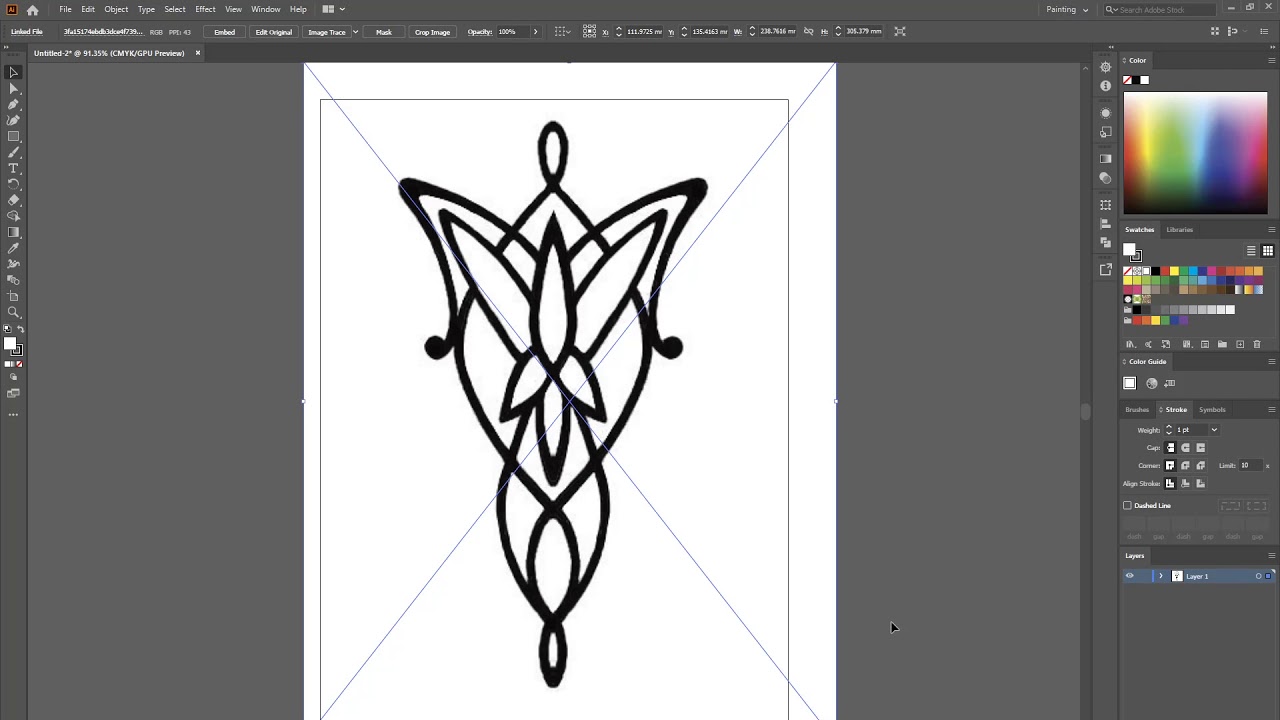Viewport: 1280px width, 720px height.
Task: Select the black swatch in Color panel
Action: pos(1136,80)
